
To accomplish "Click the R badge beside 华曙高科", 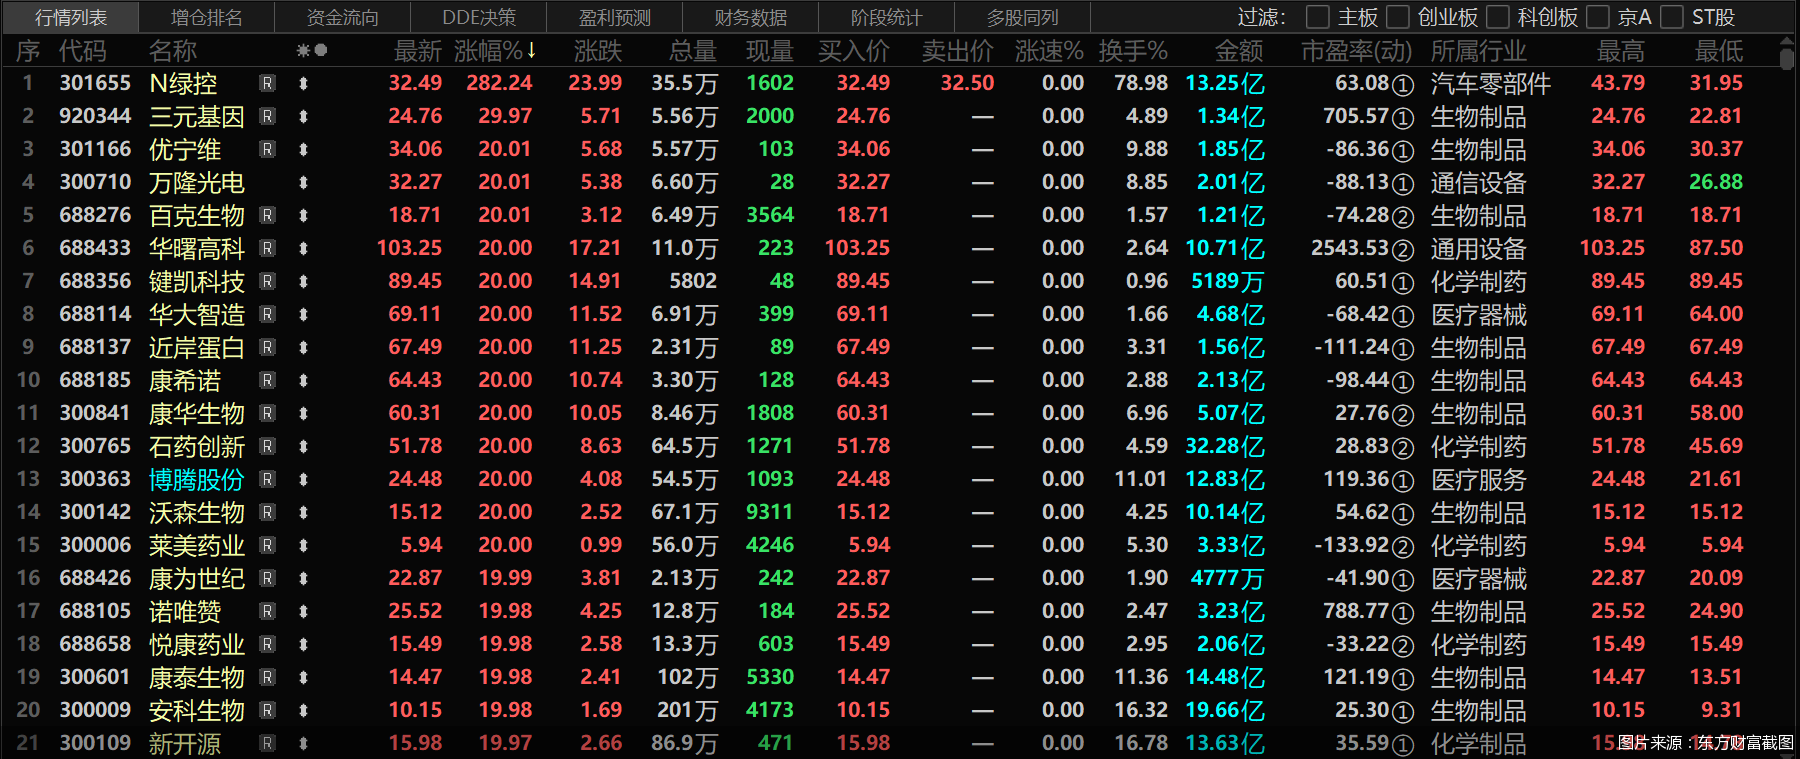I will 267,249.
